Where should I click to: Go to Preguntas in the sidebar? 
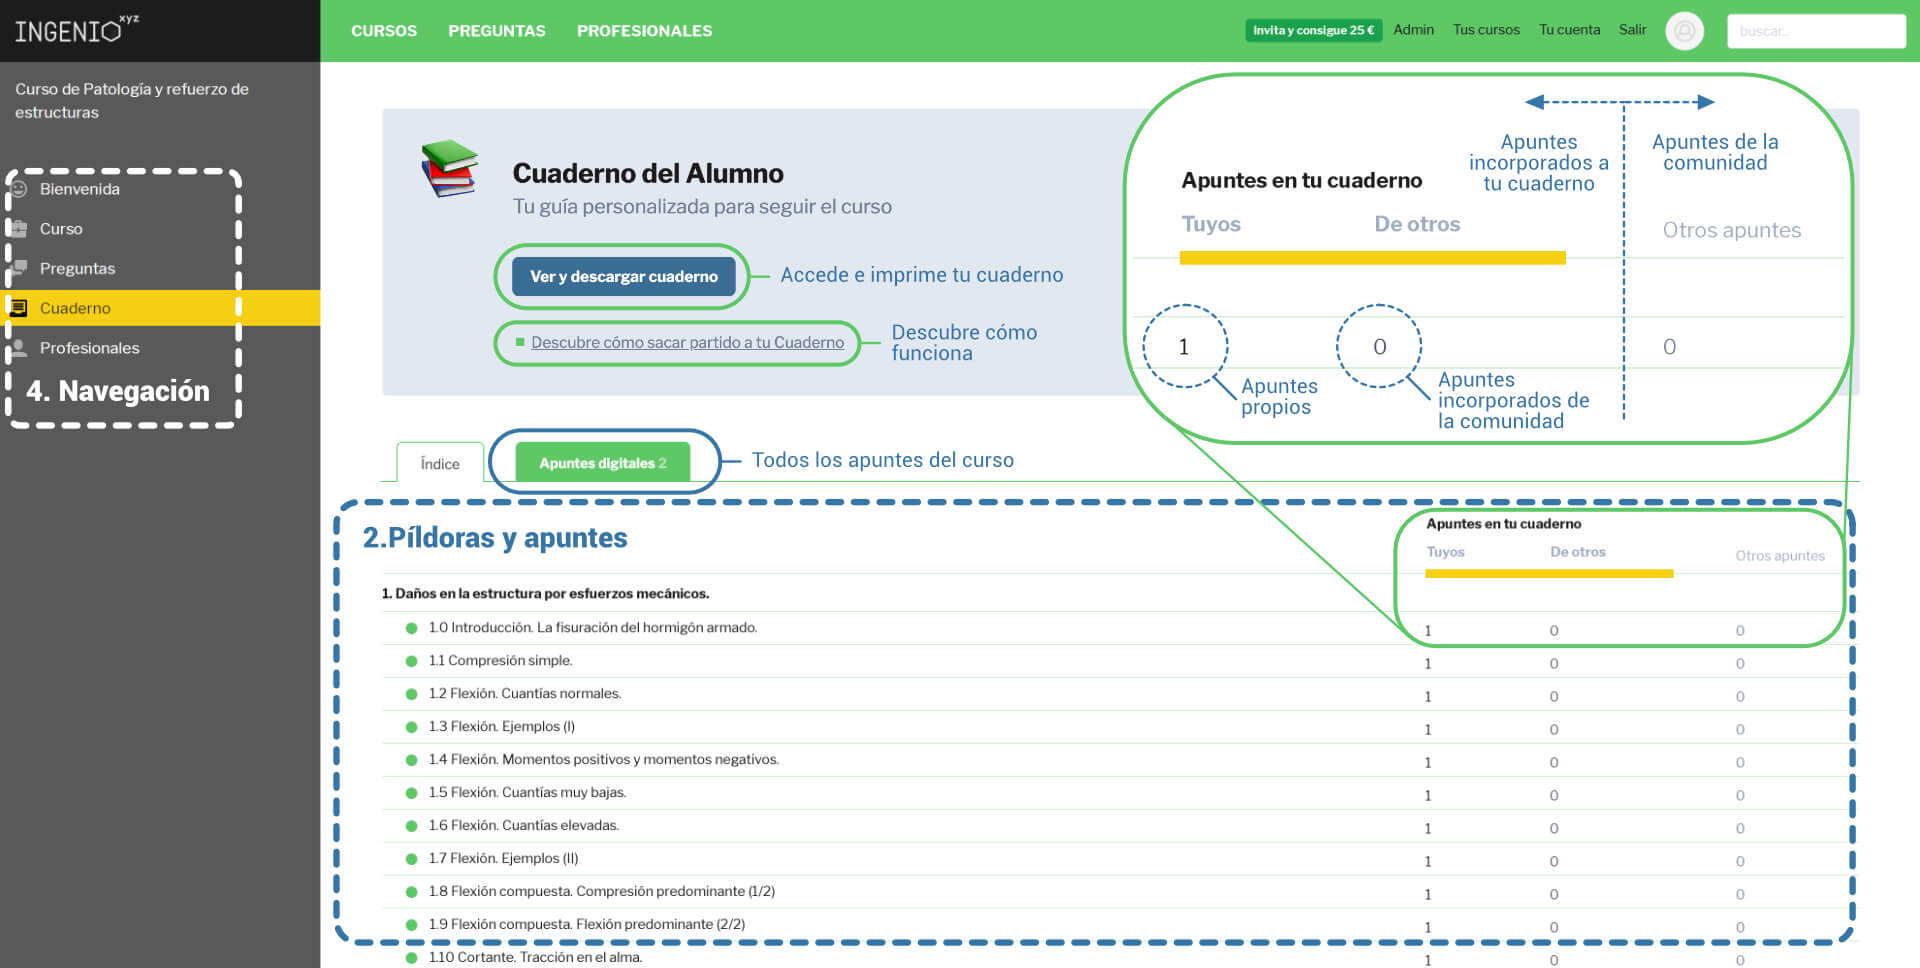point(77,268)
